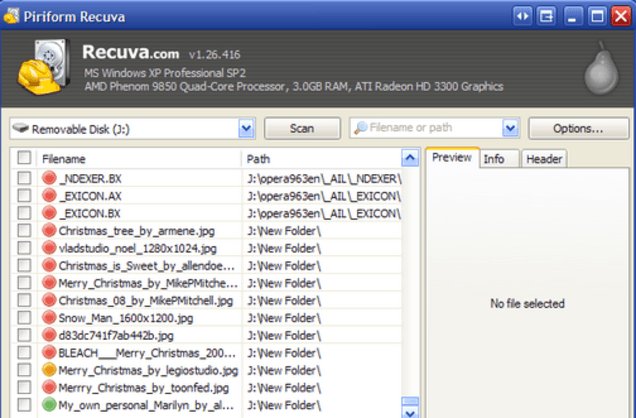The image size is (636, 418).
Task: Click the Recuva hard drive helmet logo
Action: pyautogui.click(x=44, y=67)
